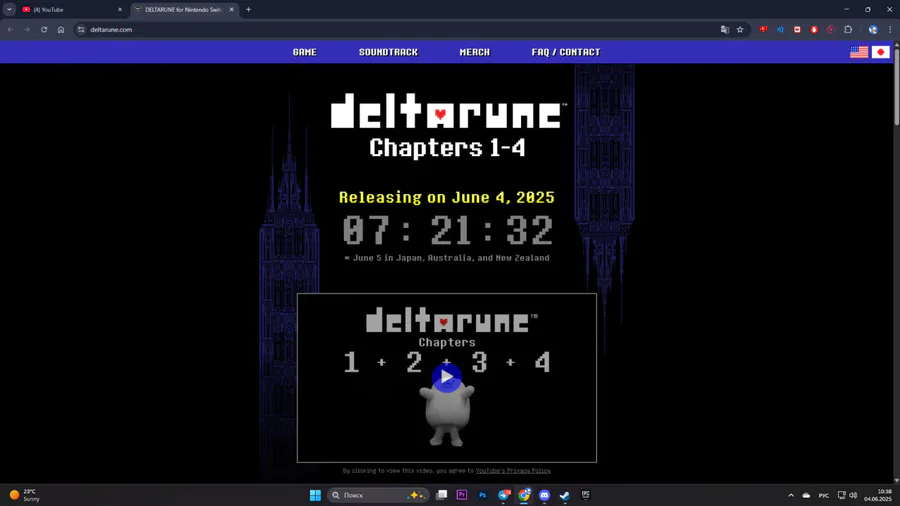
Task: Click the Deltarune Chapters 1-4 logo
Action: (x=448, y=126)
